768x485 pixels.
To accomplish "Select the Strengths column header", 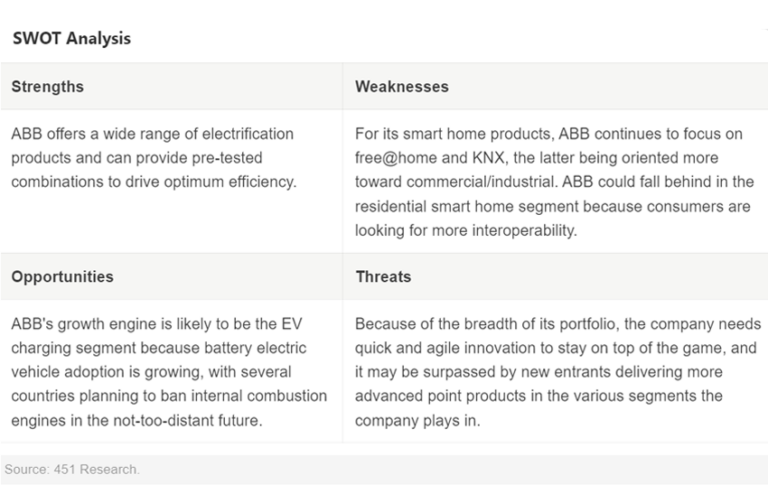I will [48, 87].
